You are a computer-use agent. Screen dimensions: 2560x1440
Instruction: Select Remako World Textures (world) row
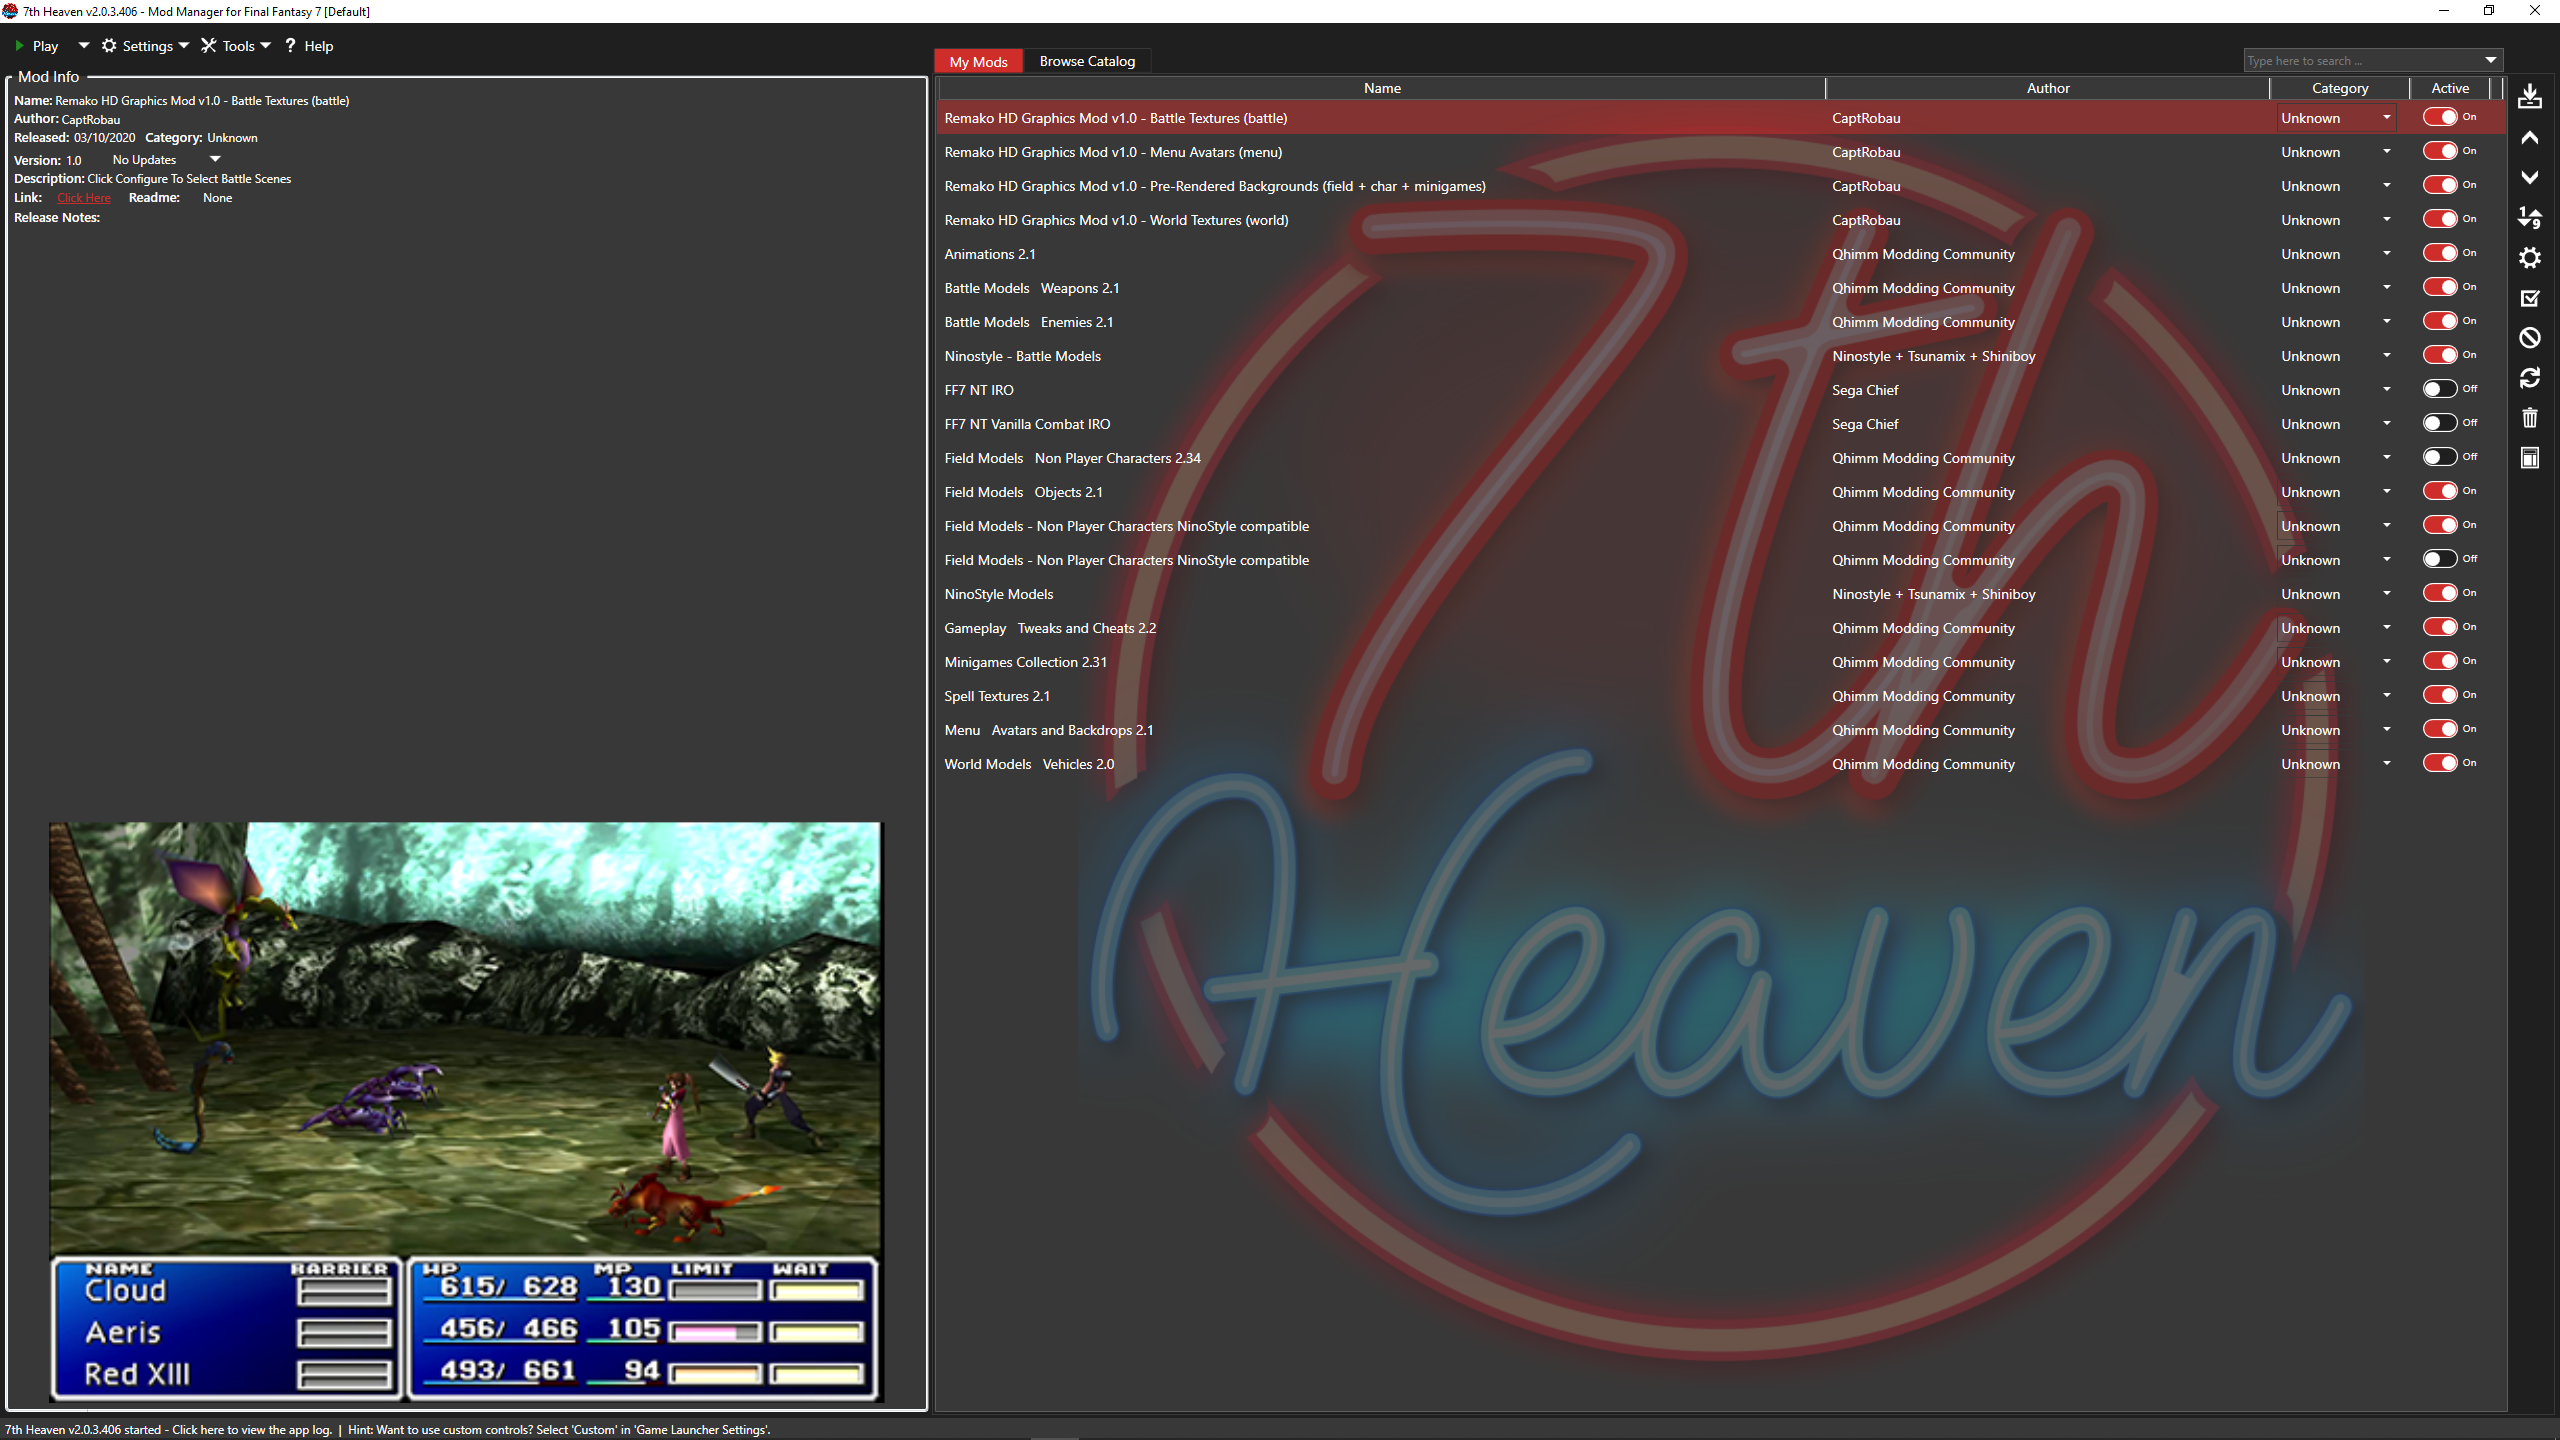tap(1720, 220)
